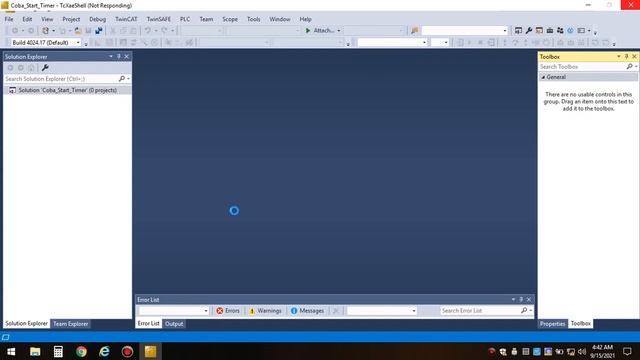Click the Team Explorer people icon in toolbar
This screenshot has height=360, width=640.
coord(560,31)
